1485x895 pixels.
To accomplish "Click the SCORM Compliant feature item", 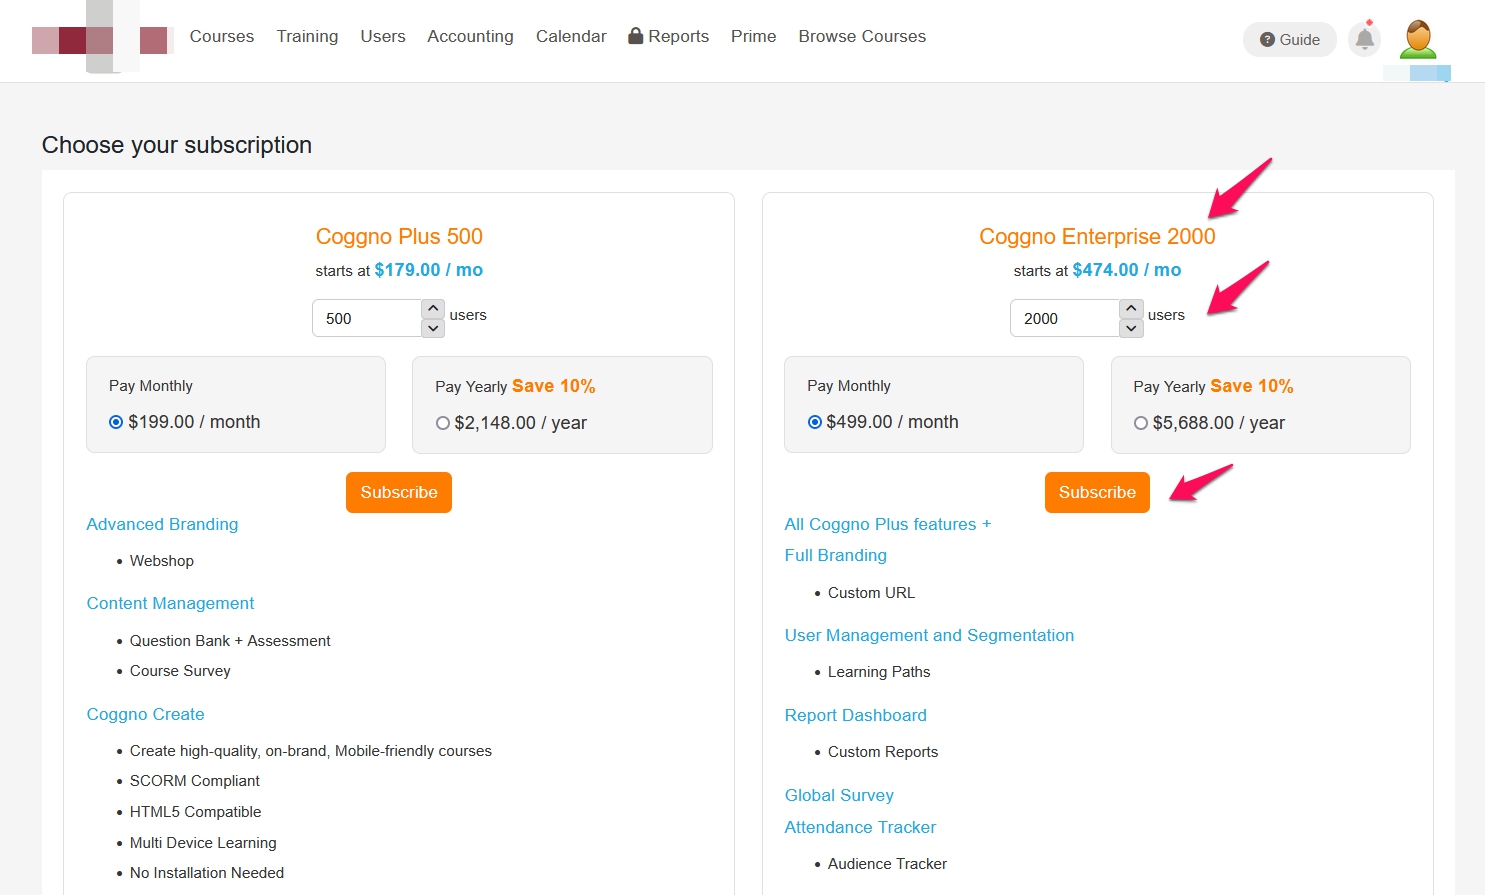I will tap(195, 781).
